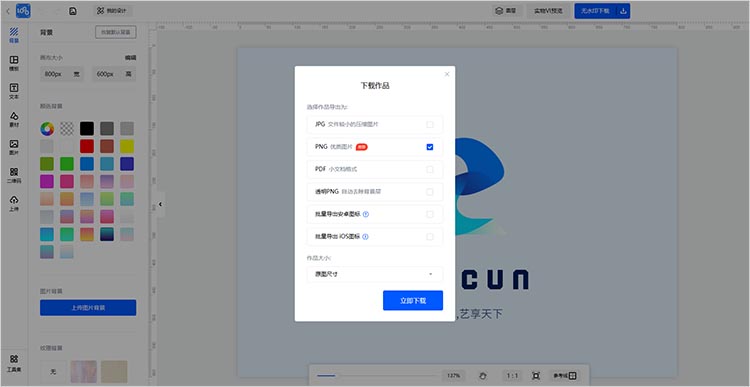Click help icon beside 批量导出 iOS图标
This screenshot has width=750, height=387.
(365, 236)
